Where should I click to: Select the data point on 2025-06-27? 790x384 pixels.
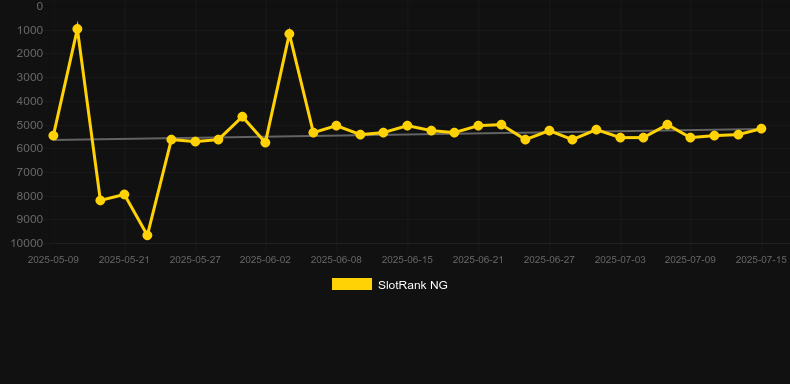click(x=549, y=131)
